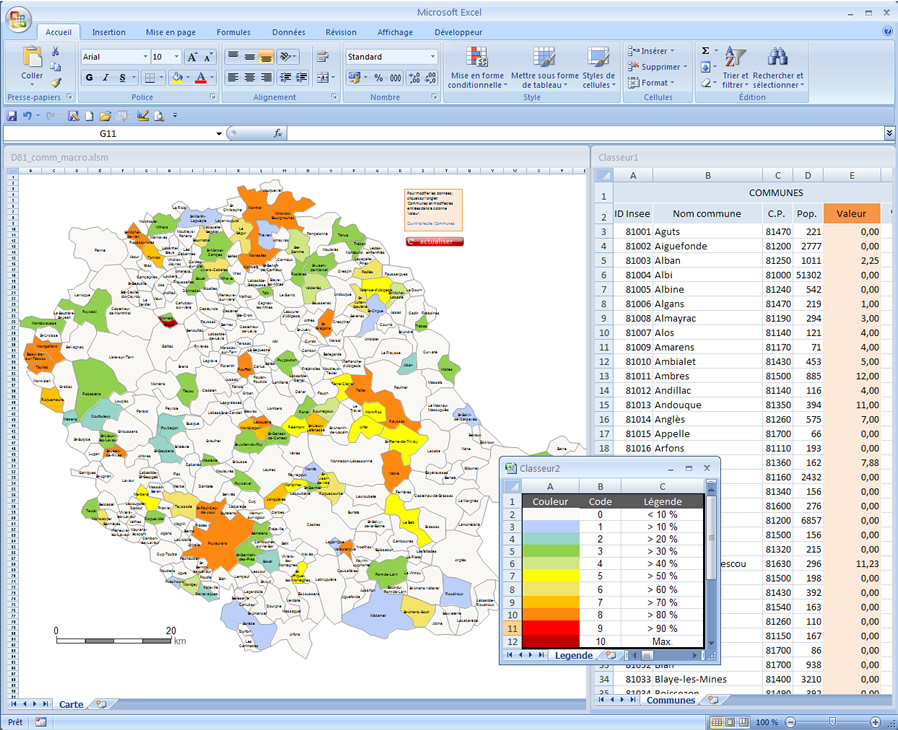898x730 pixels.
Task: Select the Communes sheet tab
Action: (x=671, y=700)
